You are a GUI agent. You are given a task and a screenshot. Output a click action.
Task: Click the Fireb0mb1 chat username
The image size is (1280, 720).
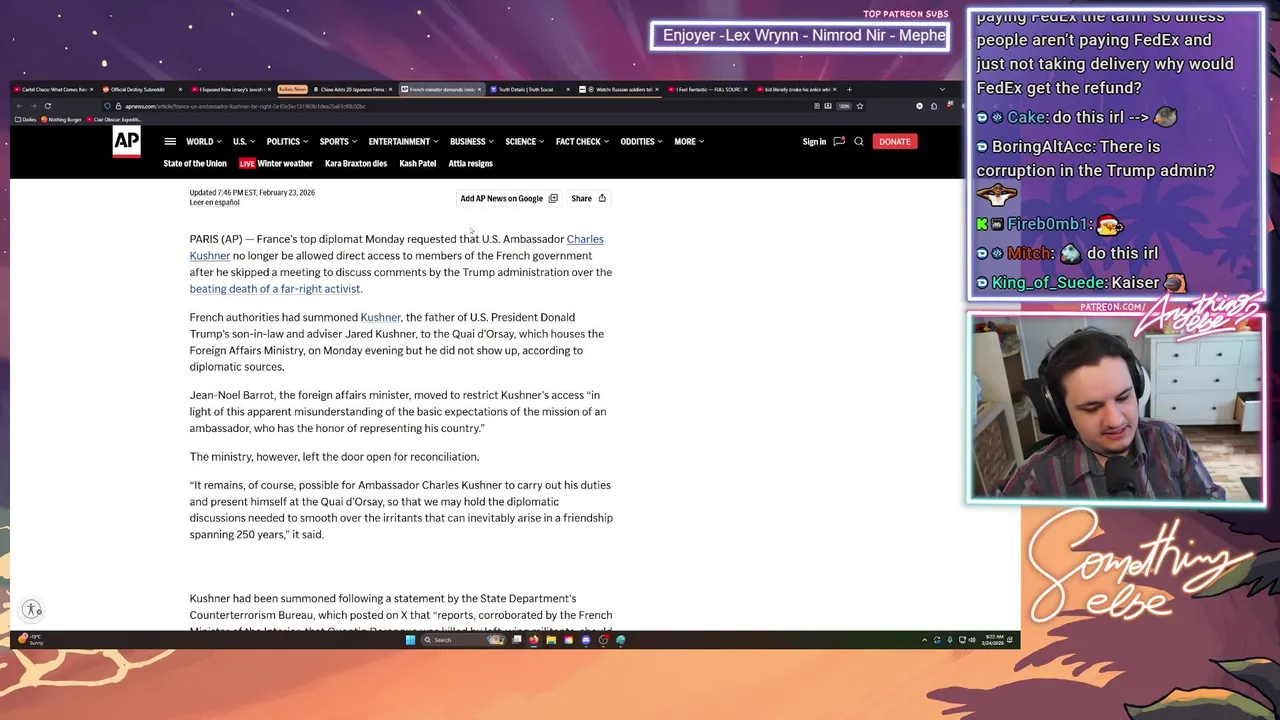(x=1048, y=224)
